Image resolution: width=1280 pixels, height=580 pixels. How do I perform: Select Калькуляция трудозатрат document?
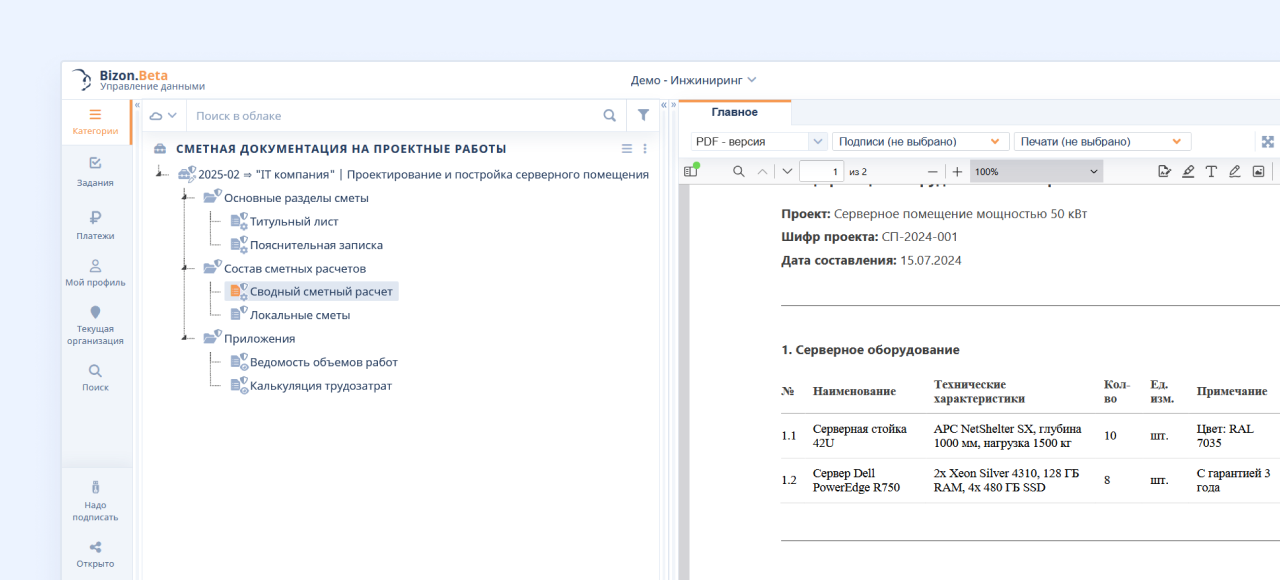(x=321, y=385)
